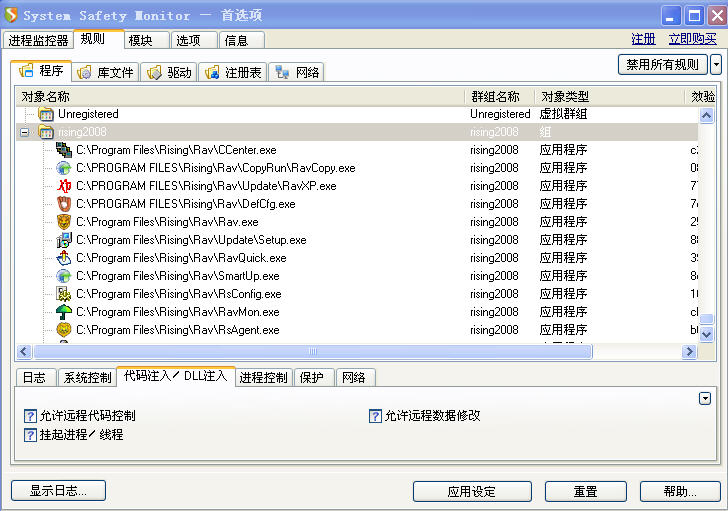
Task: Click the Unregistered group folder icon
Action: [x=46, y=114]
